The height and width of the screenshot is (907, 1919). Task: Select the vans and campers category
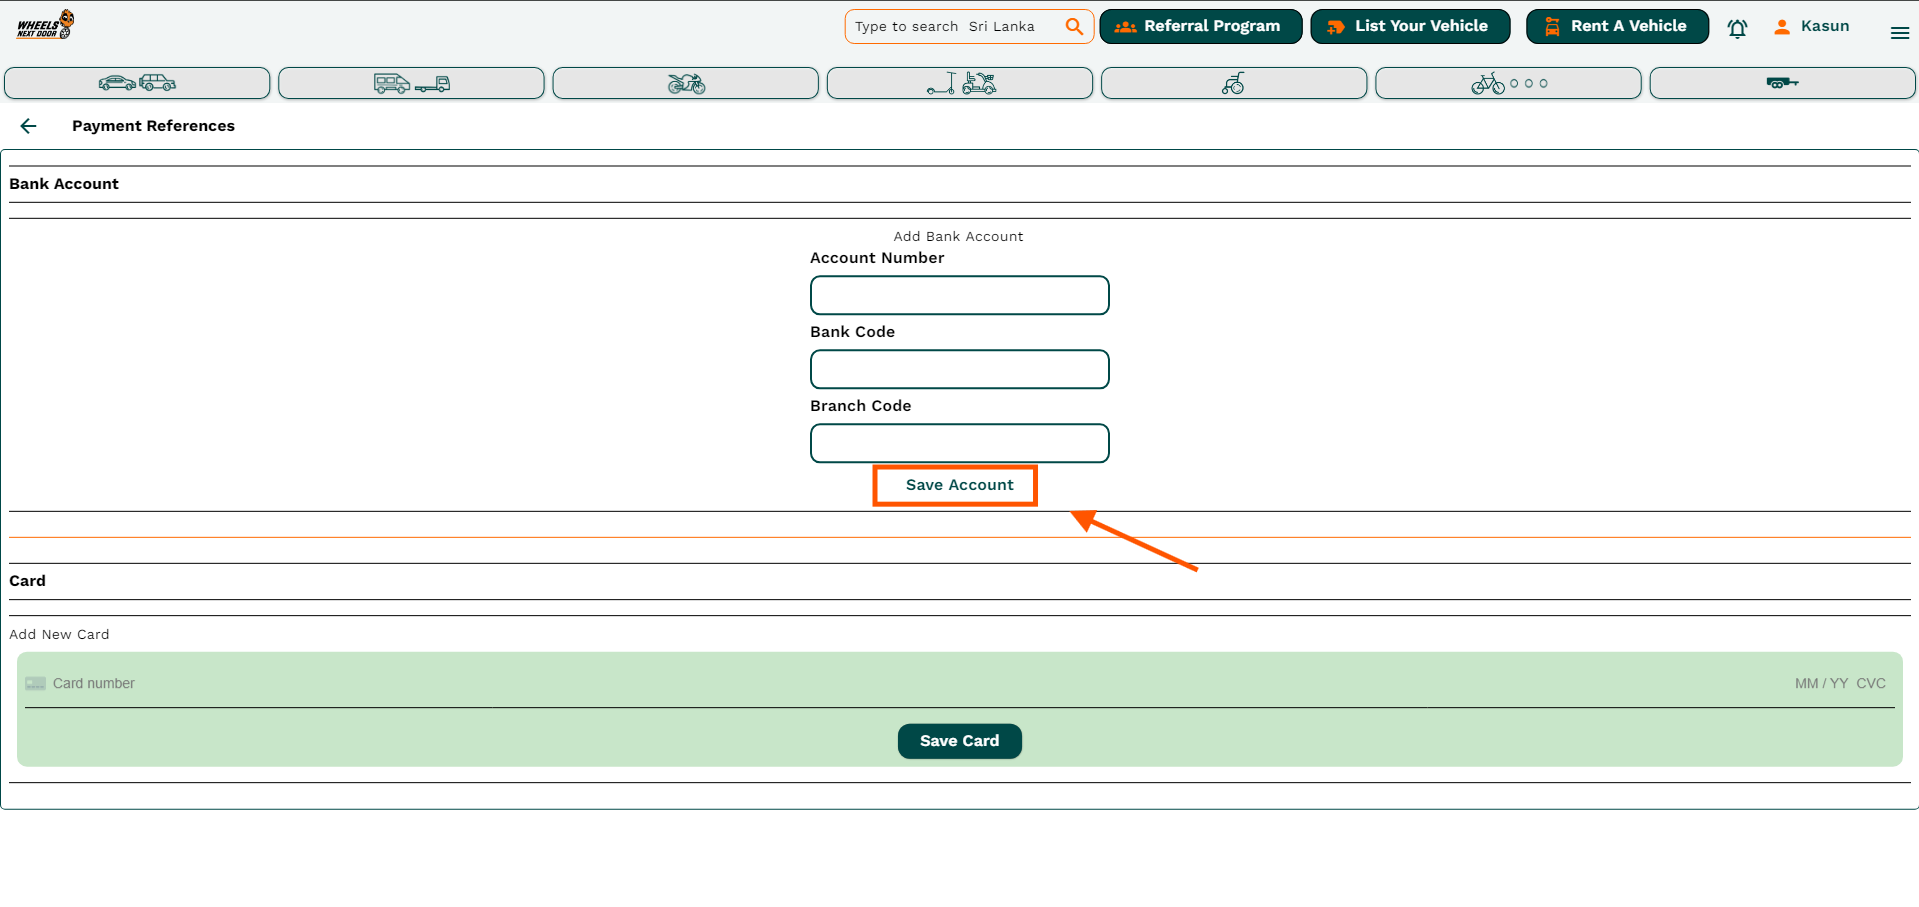pos(411,83)
